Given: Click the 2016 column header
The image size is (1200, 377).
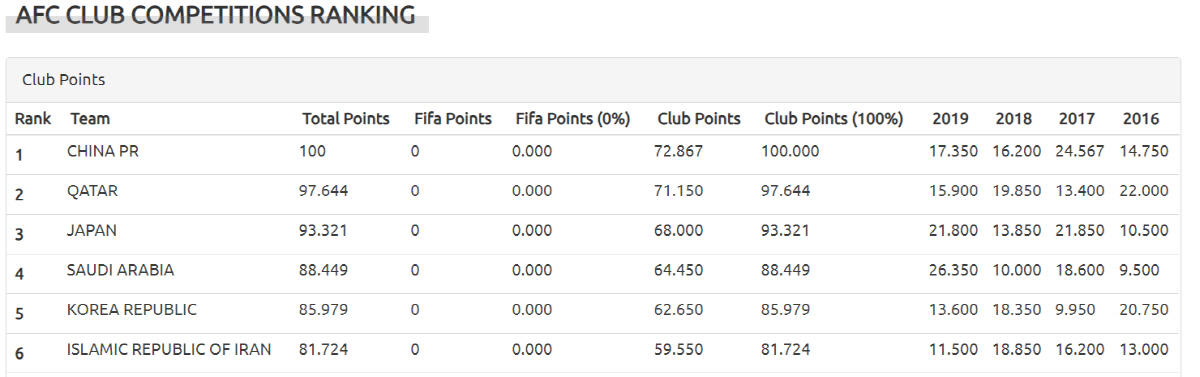Looking at the screenshot, I should point(1141,119).
